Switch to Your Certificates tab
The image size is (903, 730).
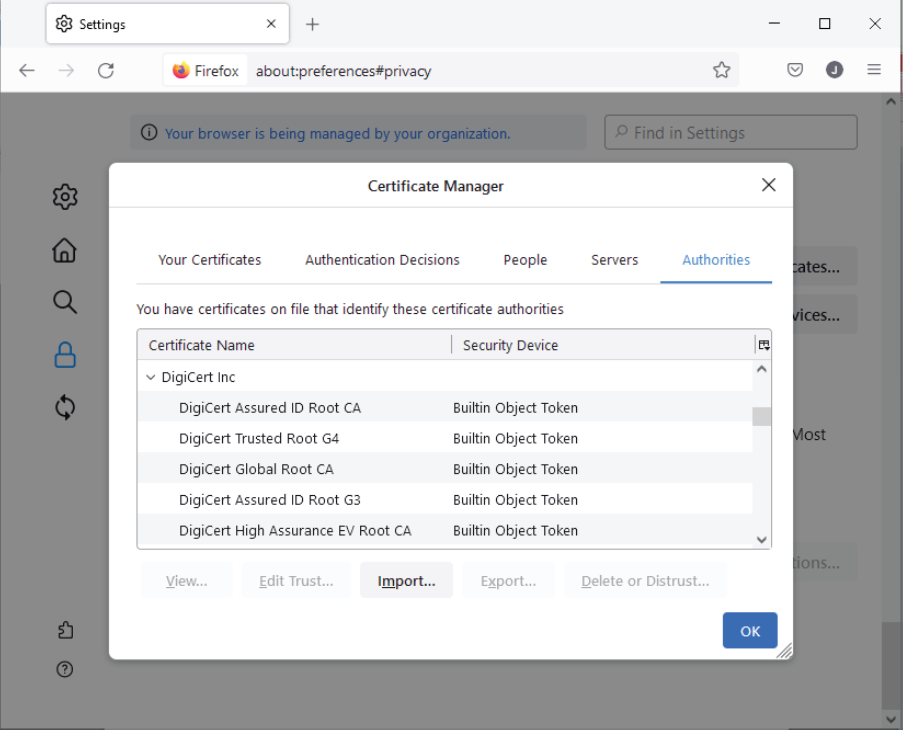(x=210, y=260)
